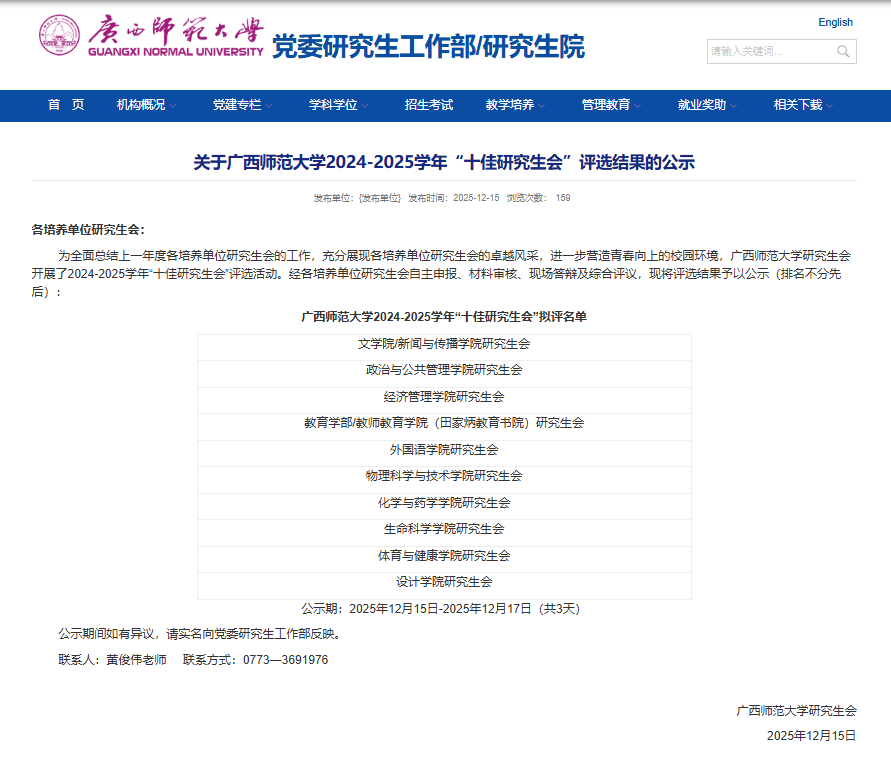Screen dimensions: 891x771
Task: Expand the 相关下载 dropdown arrow
Action: [830, 106]
